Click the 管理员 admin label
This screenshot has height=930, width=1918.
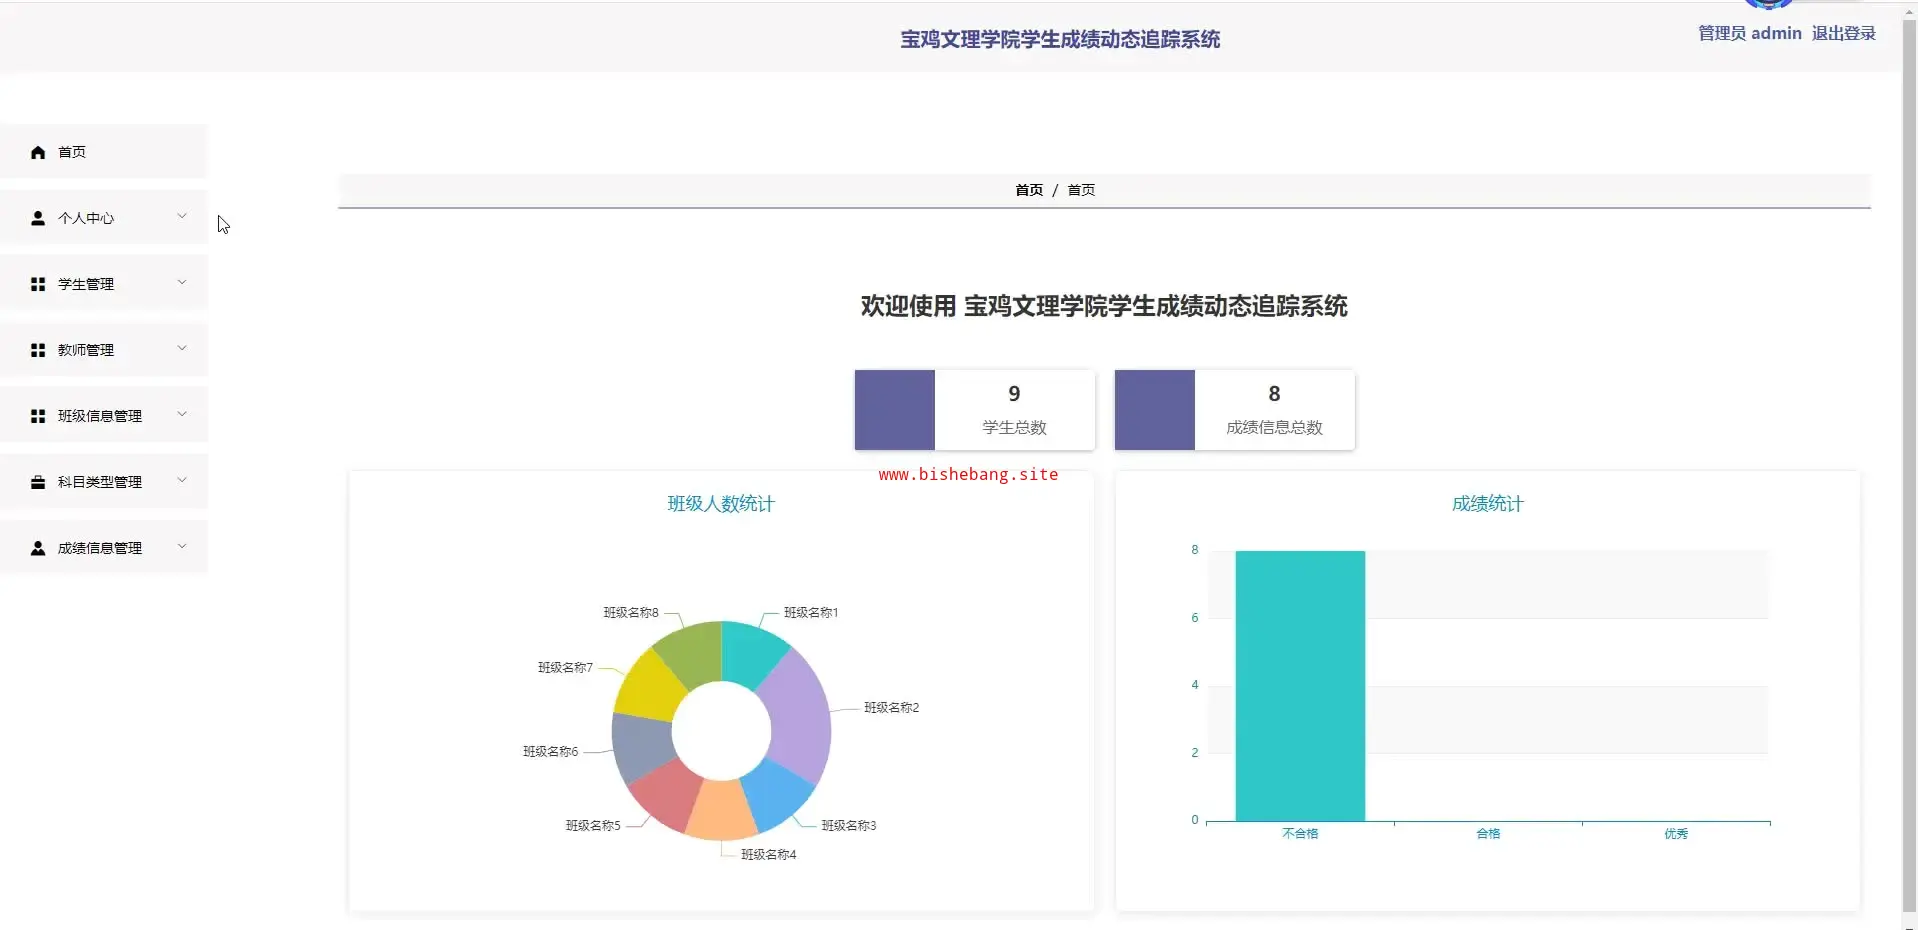pos(1749,33)
